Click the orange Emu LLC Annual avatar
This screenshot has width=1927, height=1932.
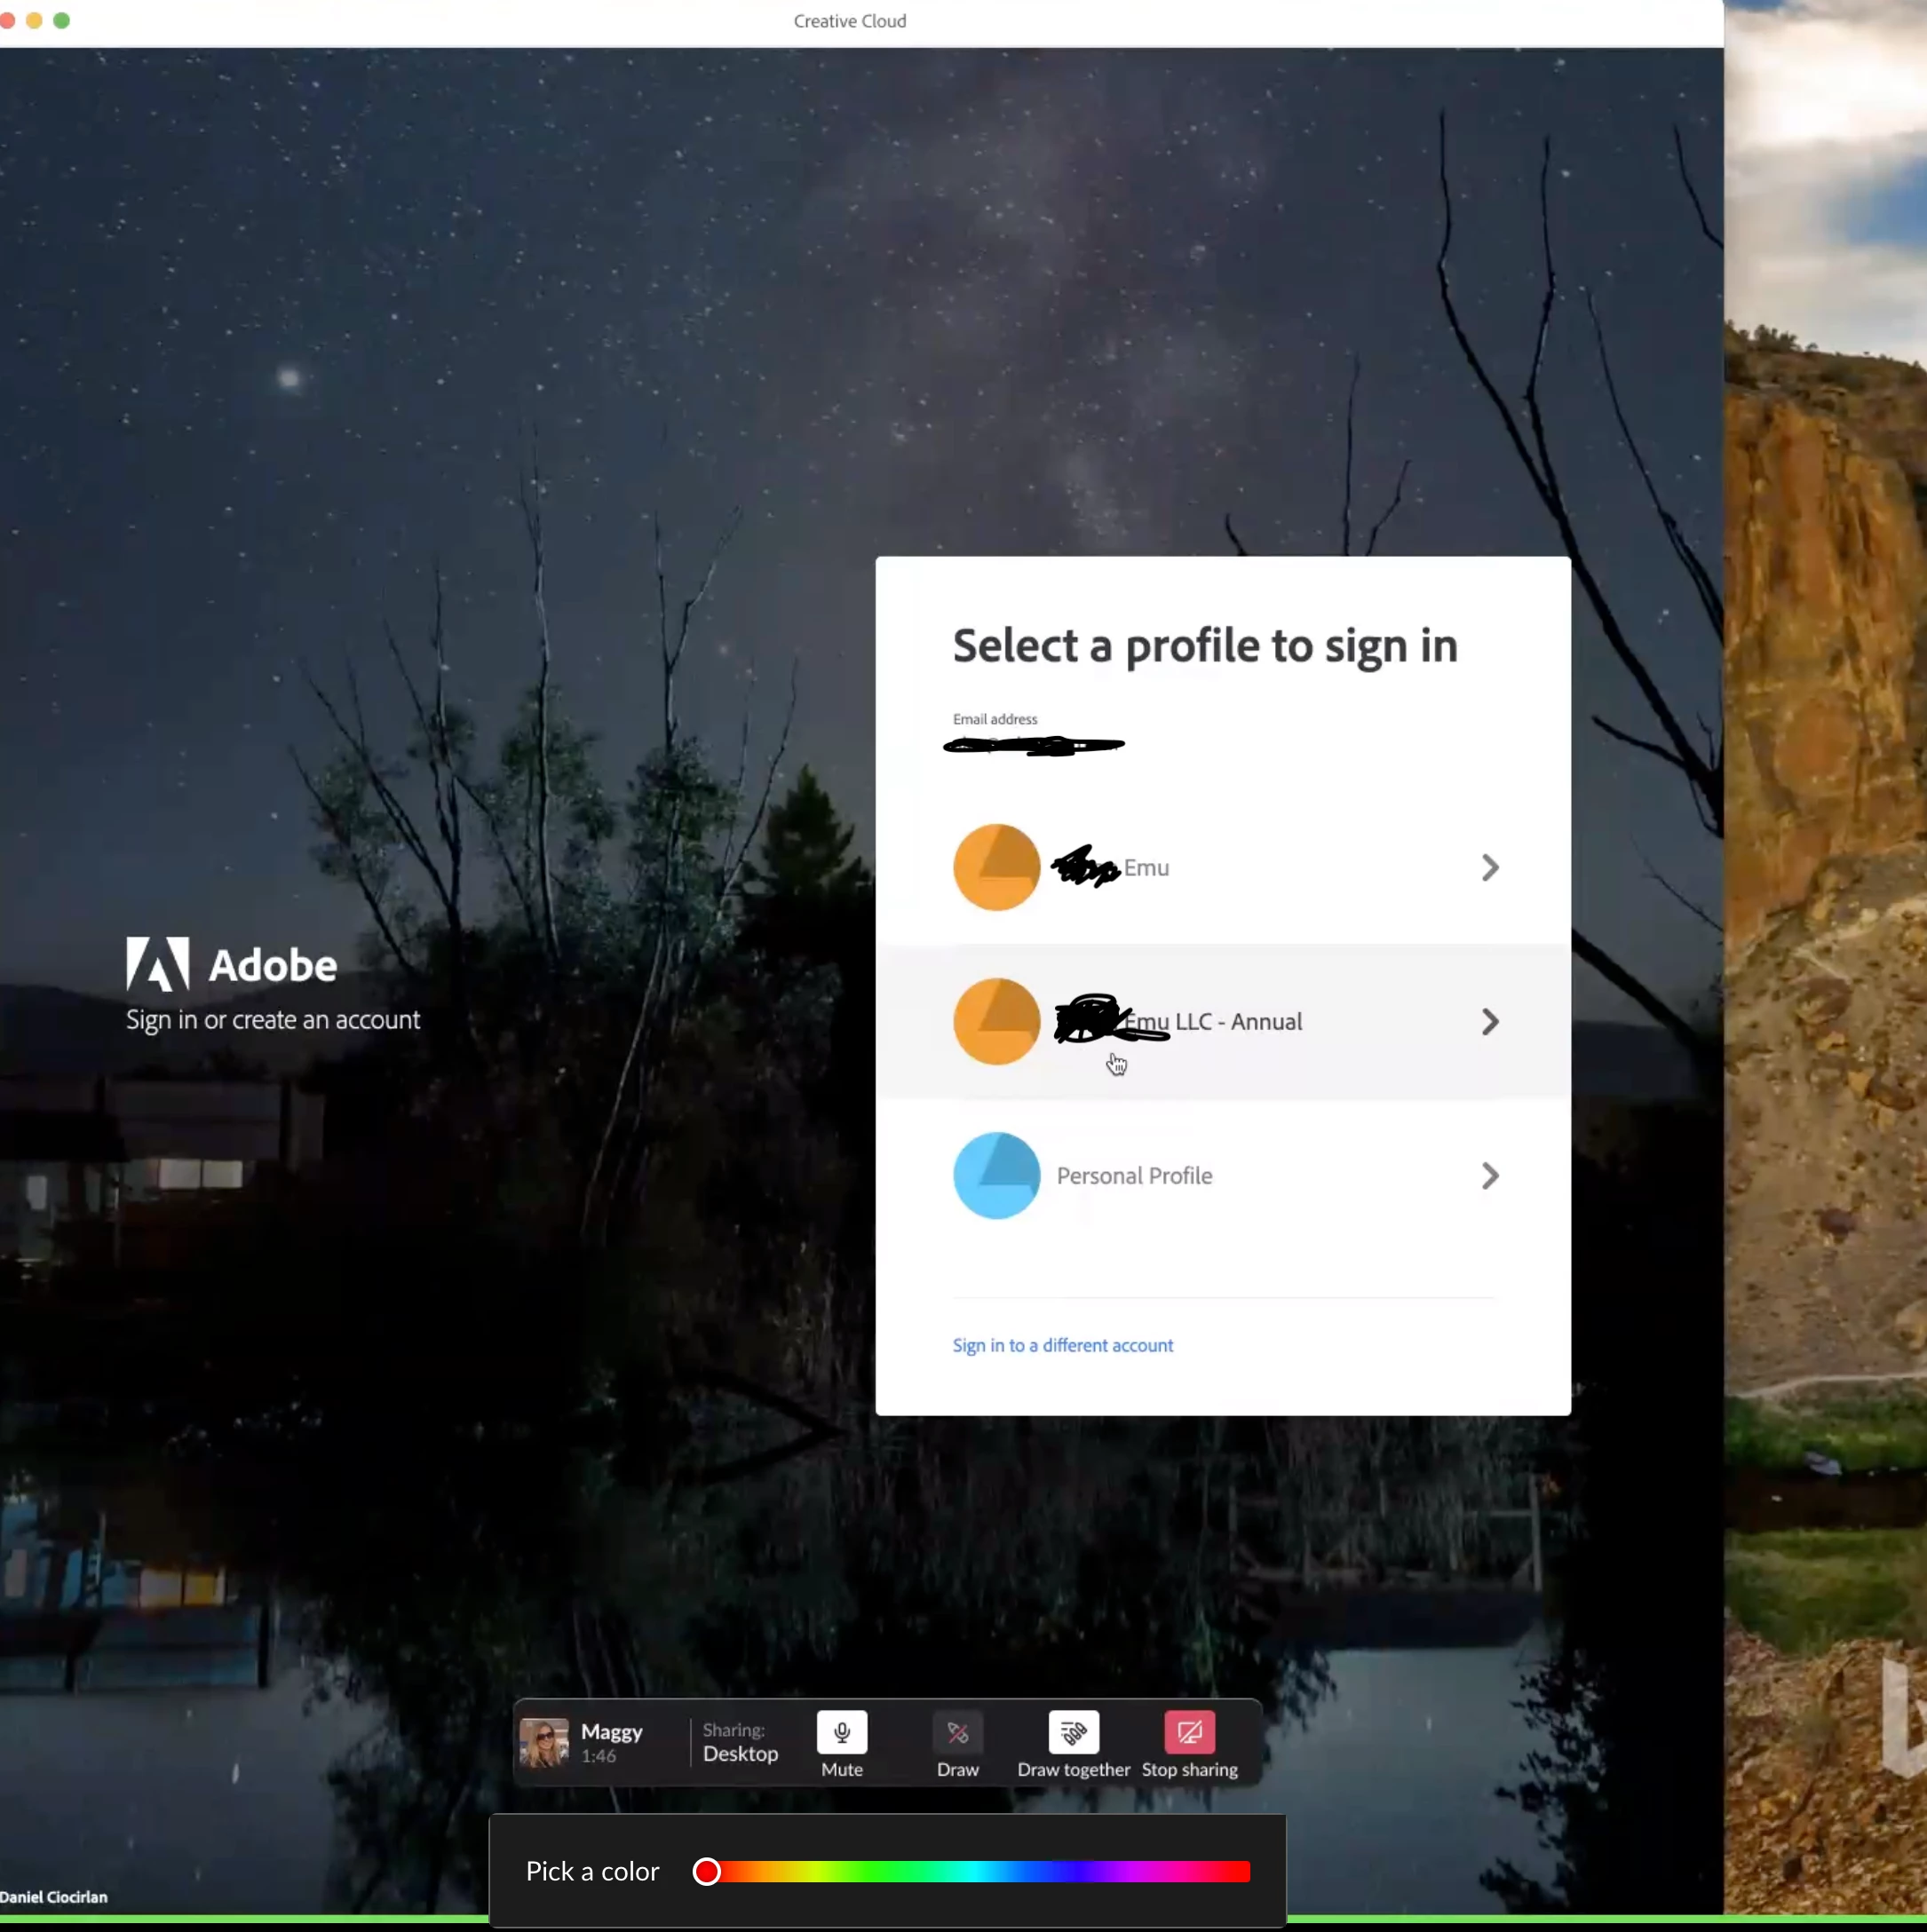(x=996, y=1021)
